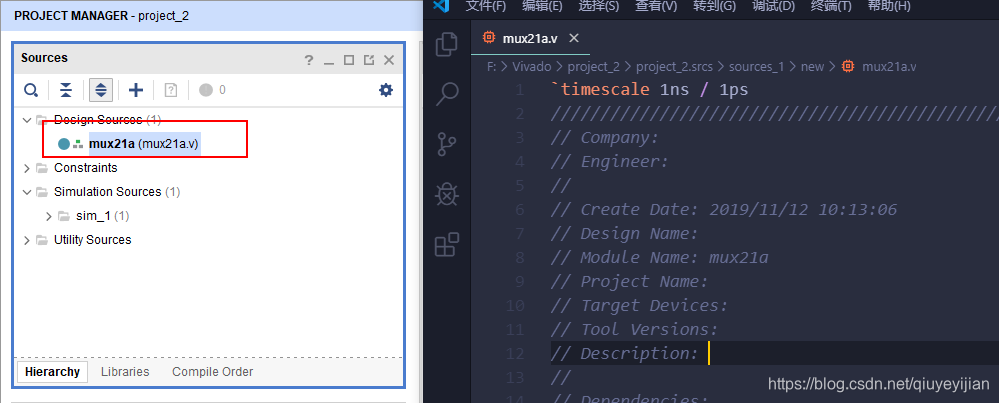Close the Sources panel
The width and height of the screenshot is (999, 403).
click(x=389, y=60)
